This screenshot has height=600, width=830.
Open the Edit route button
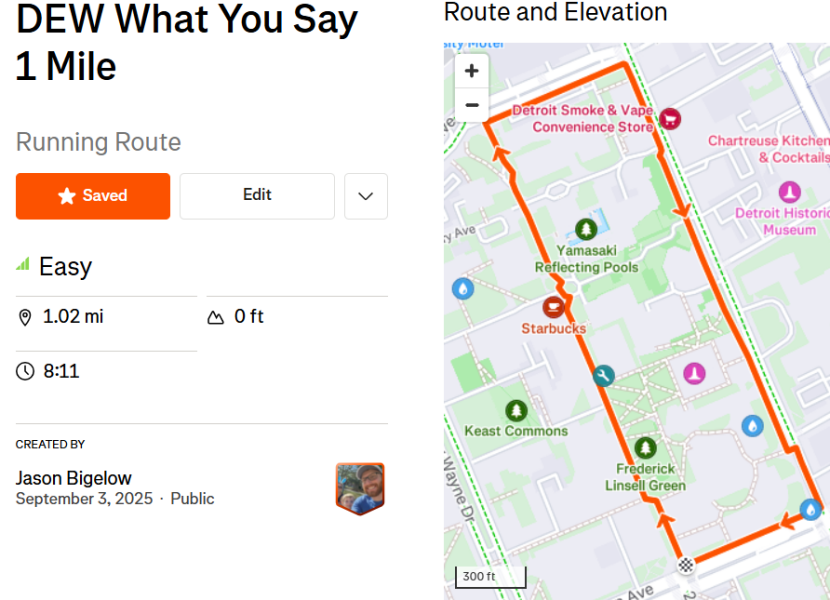tap(257, 196)
